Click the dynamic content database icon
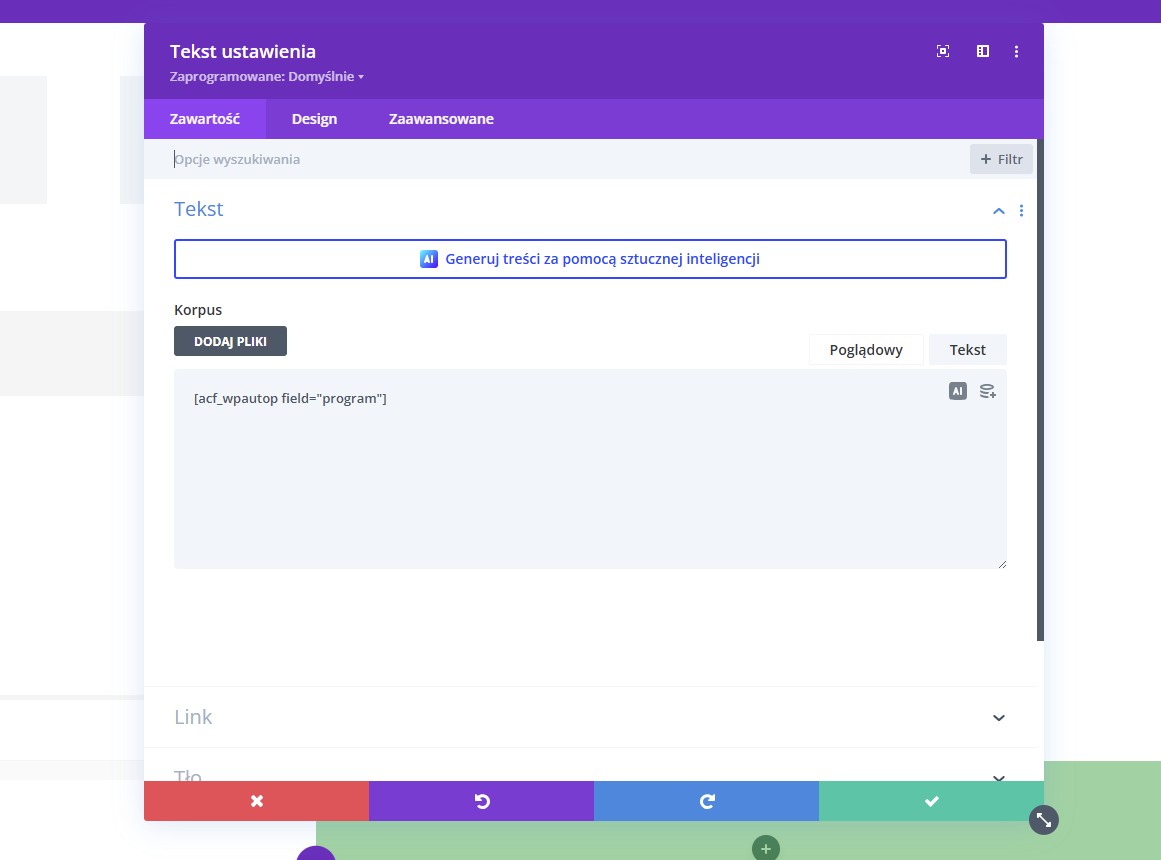The image size is (1161, 860). 987,391
